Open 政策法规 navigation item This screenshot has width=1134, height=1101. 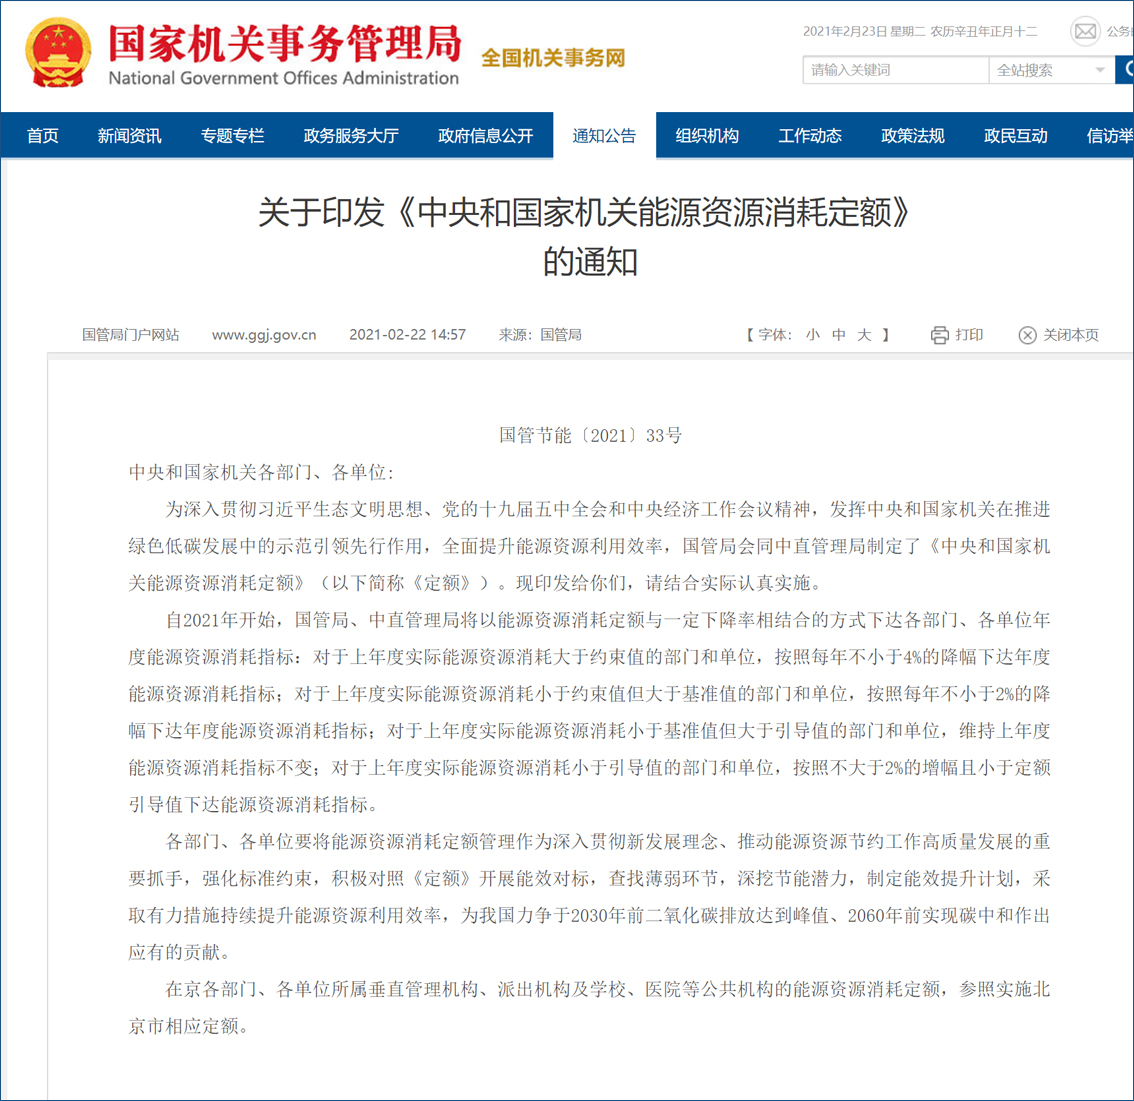click(913, 135)
